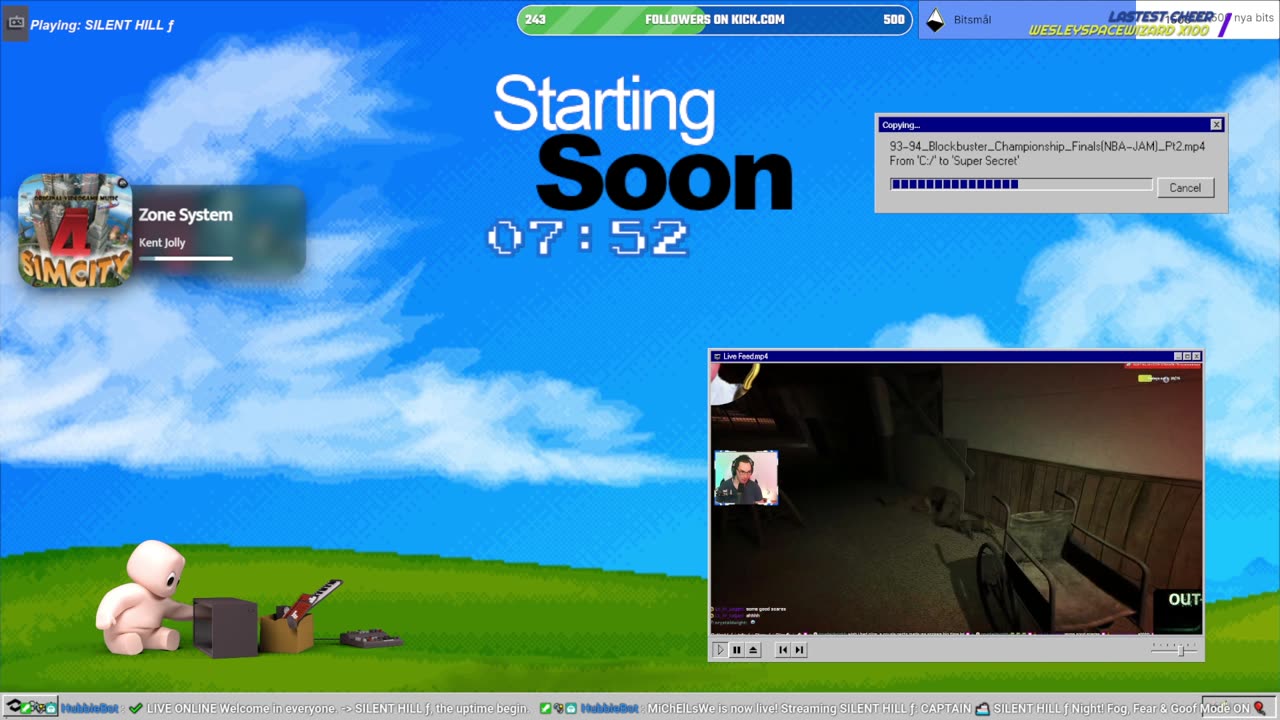Click the file copy progress bar
The height and width of the screenshot is (720, 1280).
click(x=1021, y=184)
